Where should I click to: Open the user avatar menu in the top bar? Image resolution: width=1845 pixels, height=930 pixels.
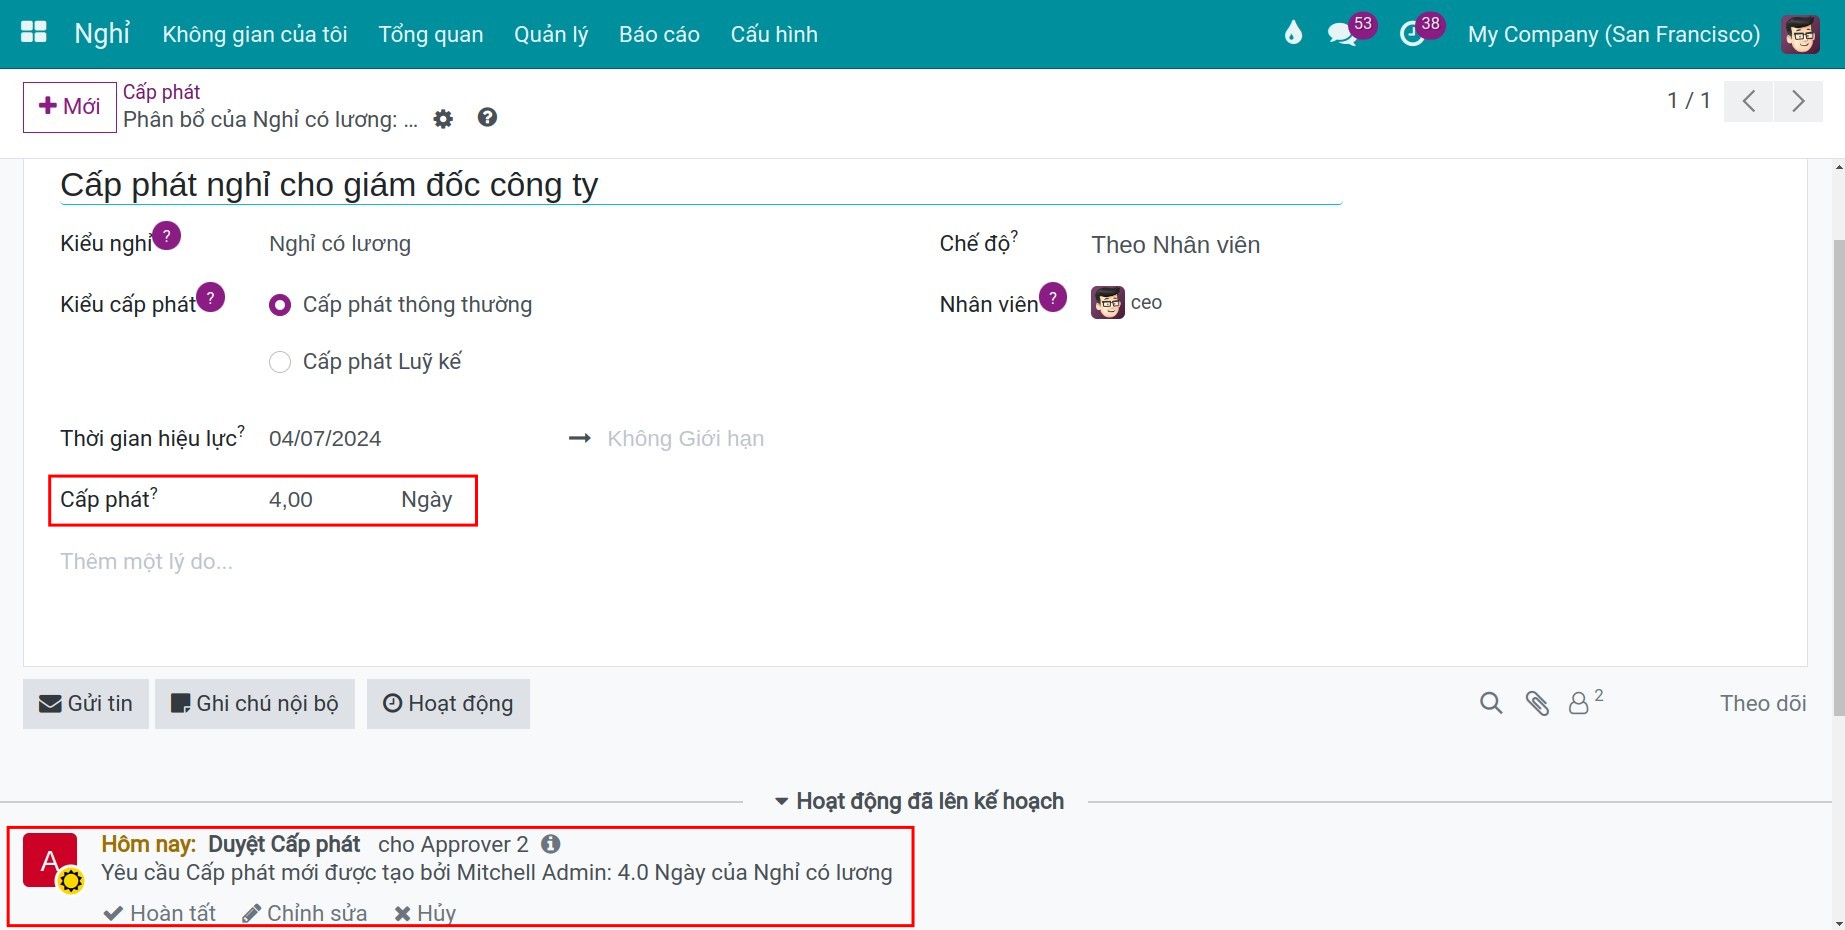(1800, 34)
